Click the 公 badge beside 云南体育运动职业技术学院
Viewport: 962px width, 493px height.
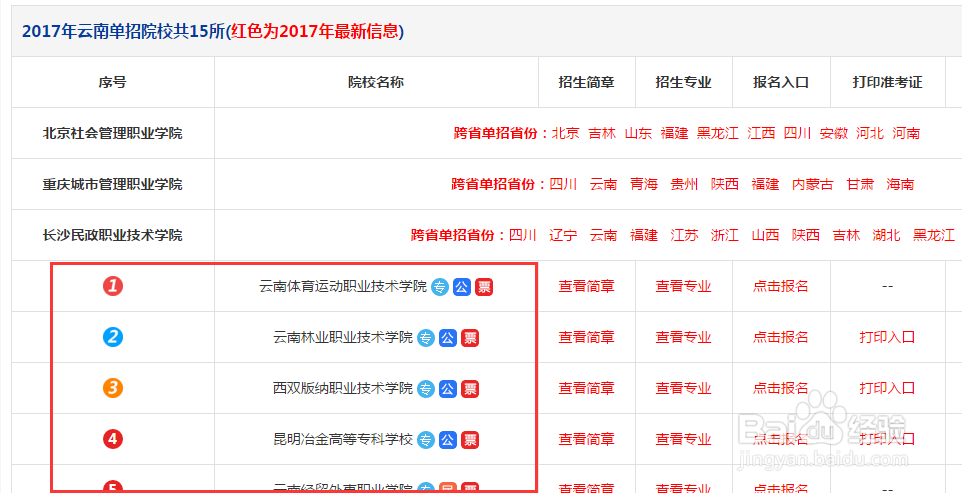pos(462,286)
